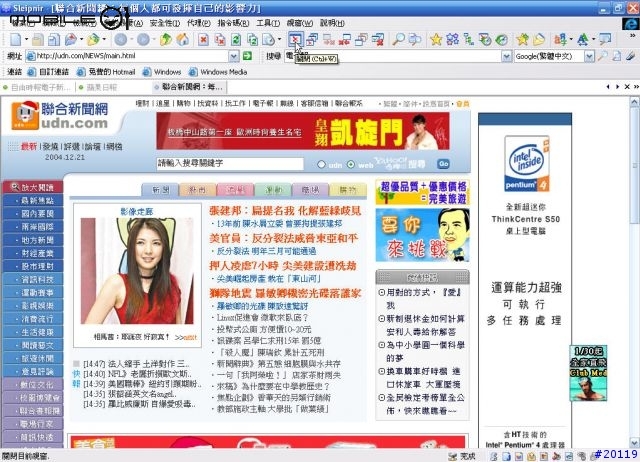Open the Back button history dropdown arrow

pos(131,40)
